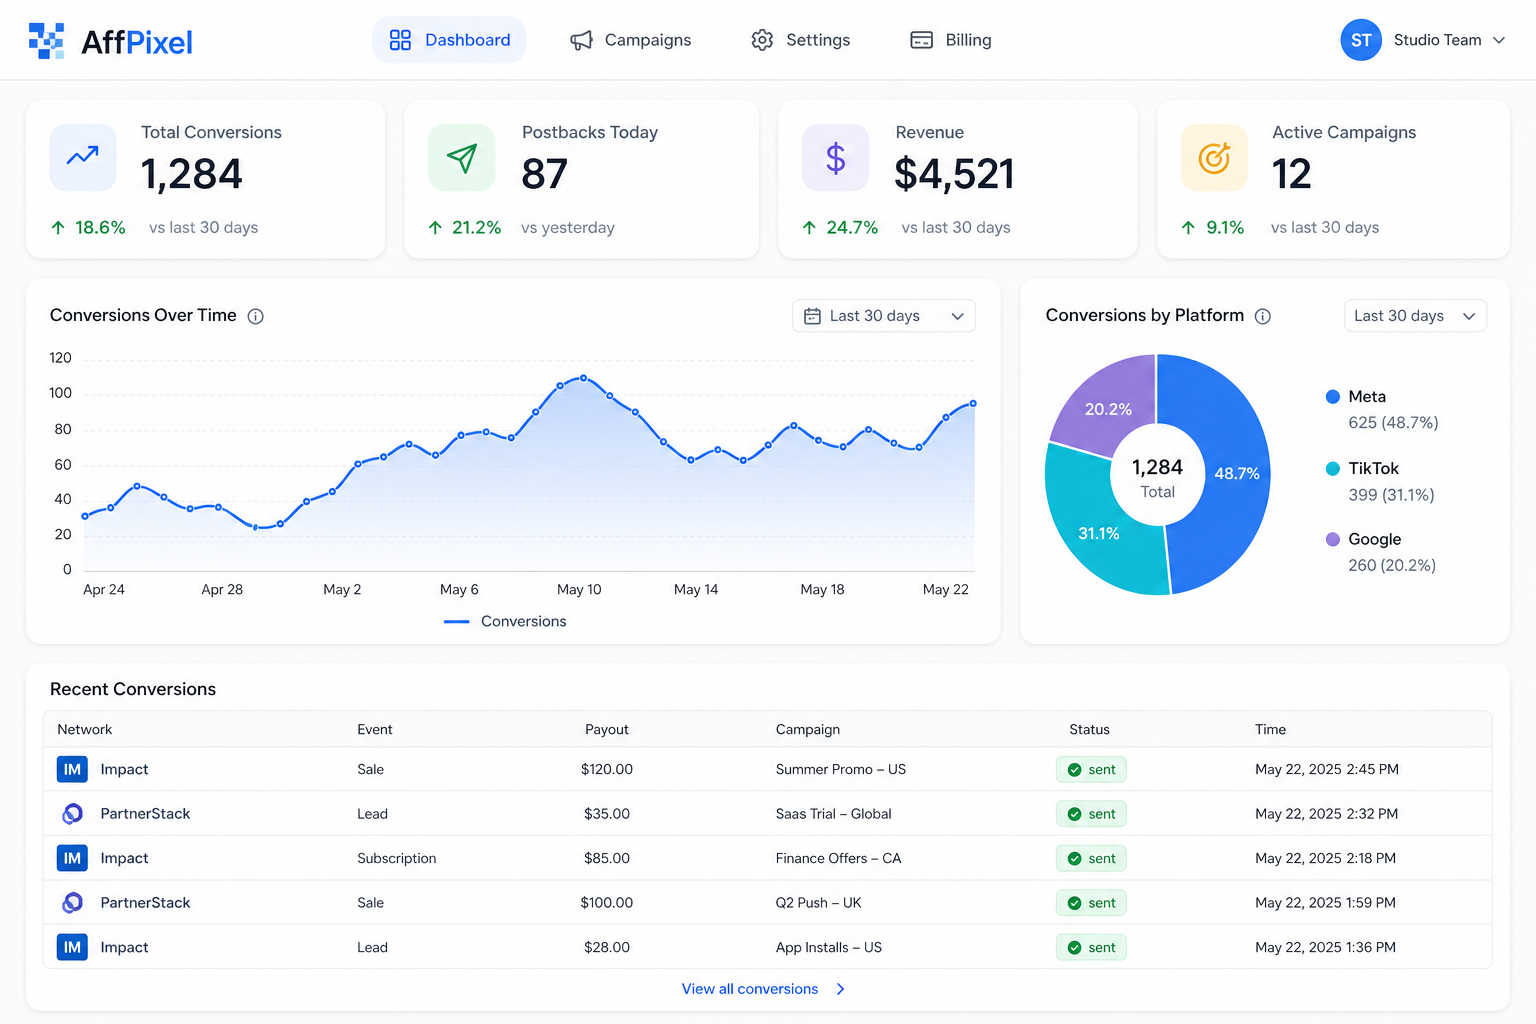Click the ST avatar circle

pyautogui.click(x=1361, y=40)
